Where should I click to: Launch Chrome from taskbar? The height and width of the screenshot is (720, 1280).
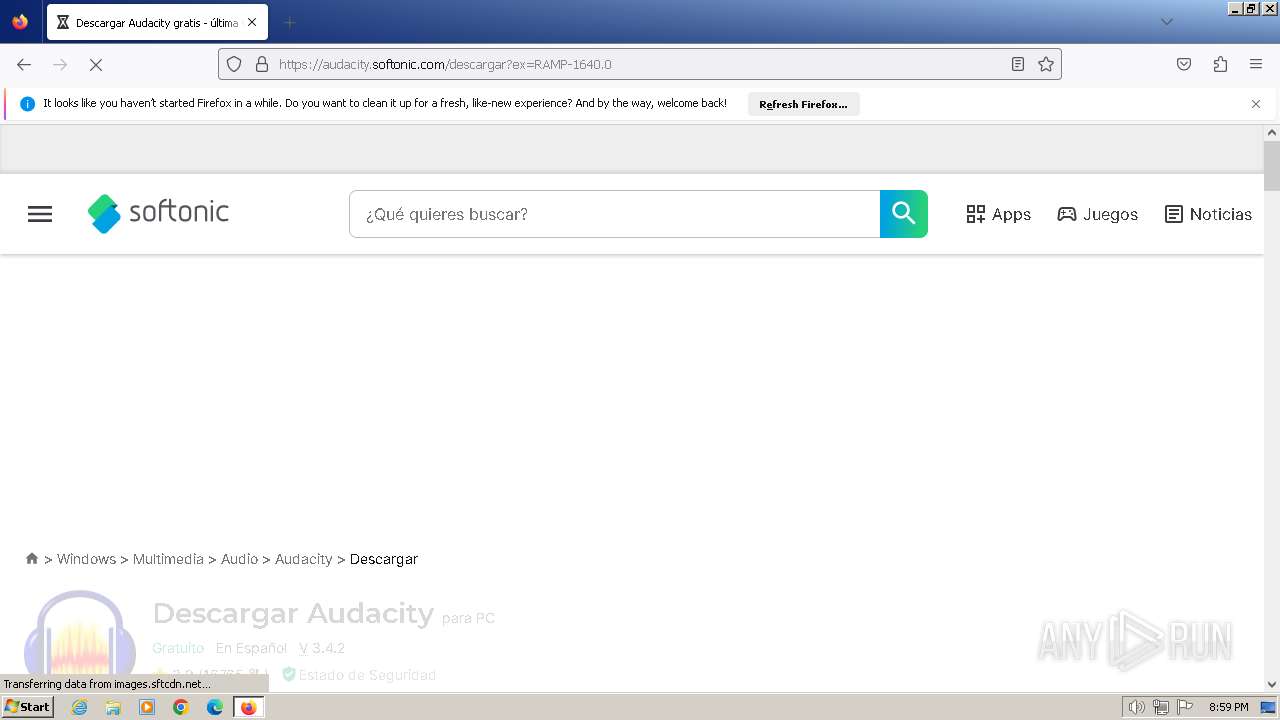click(181, 707)
